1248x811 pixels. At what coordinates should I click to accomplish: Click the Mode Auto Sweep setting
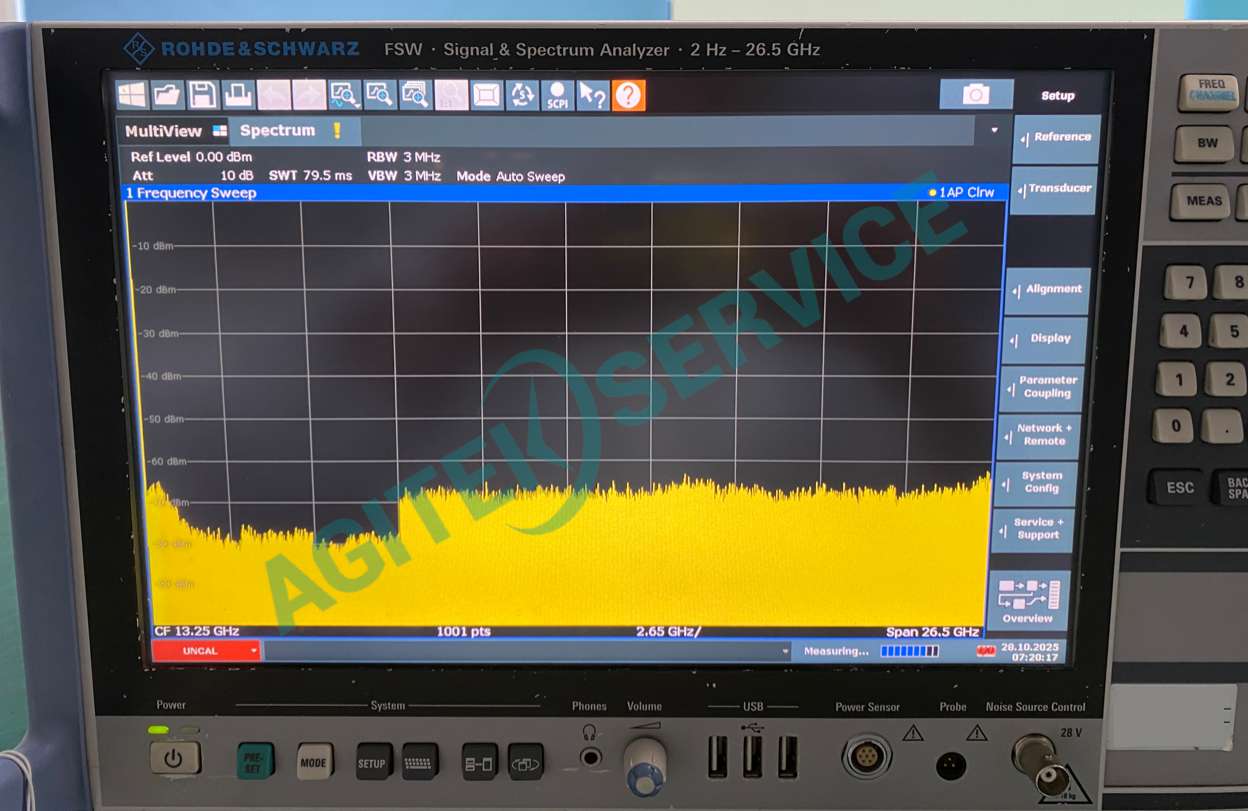coord(511,176)
